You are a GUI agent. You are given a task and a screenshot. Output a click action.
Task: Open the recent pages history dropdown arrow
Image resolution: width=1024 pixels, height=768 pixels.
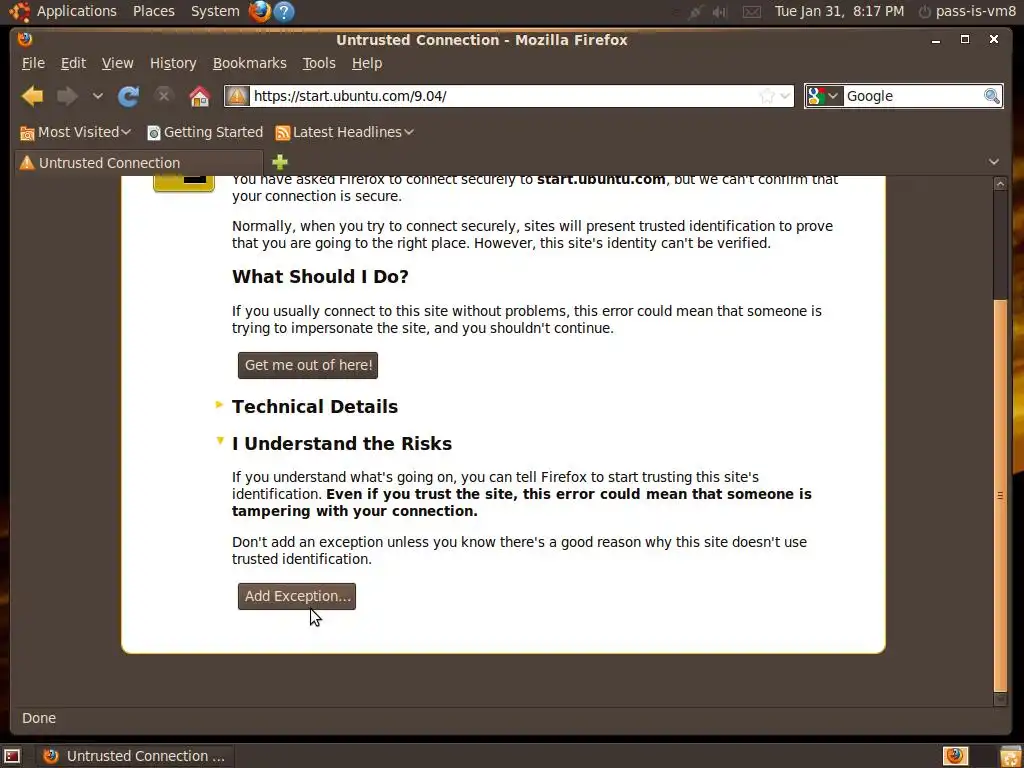[x=97, y=96]
